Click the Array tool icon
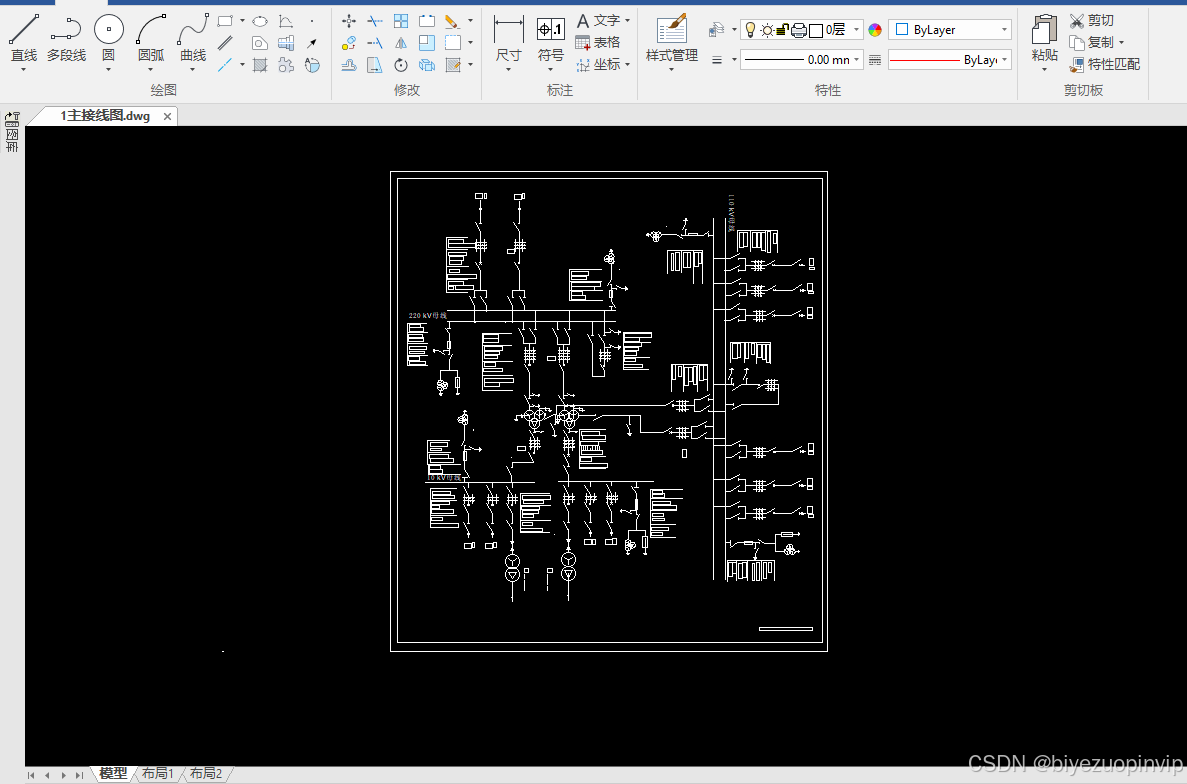Image resolution: width=1187 pixels, height=784 pixels. [x=400, y=21]
